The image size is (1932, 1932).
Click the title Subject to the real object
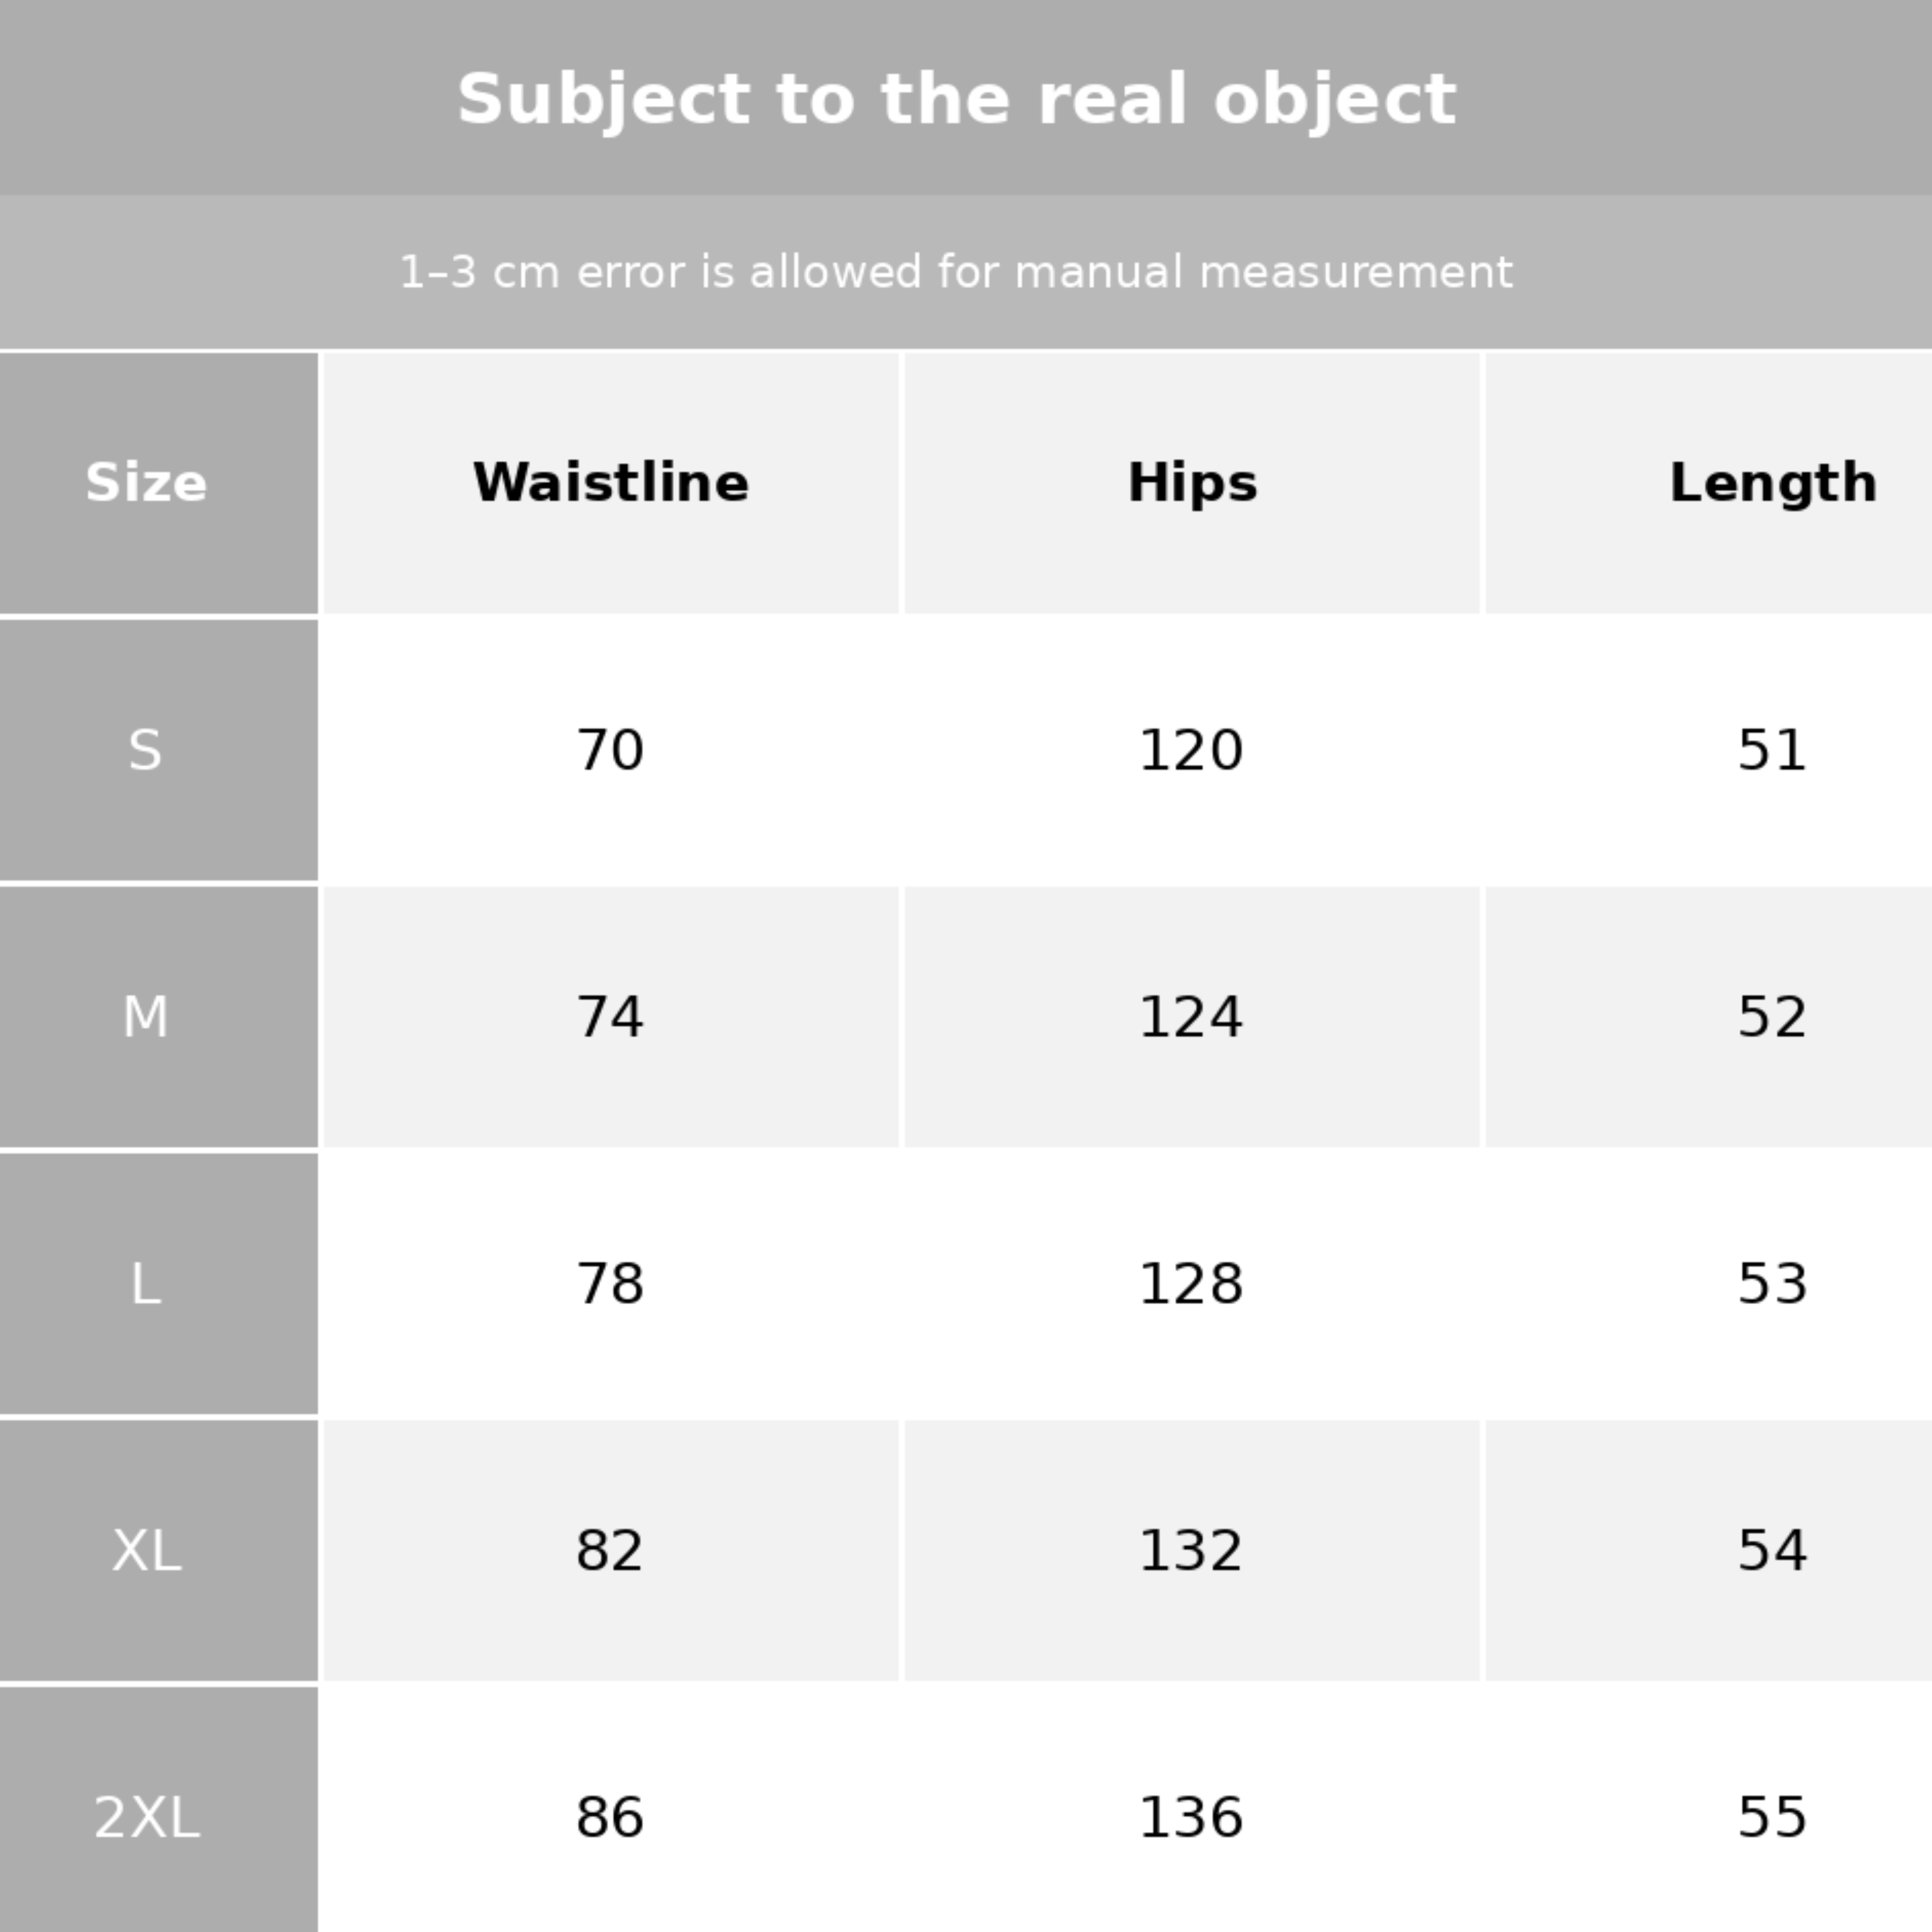[956, 100]
